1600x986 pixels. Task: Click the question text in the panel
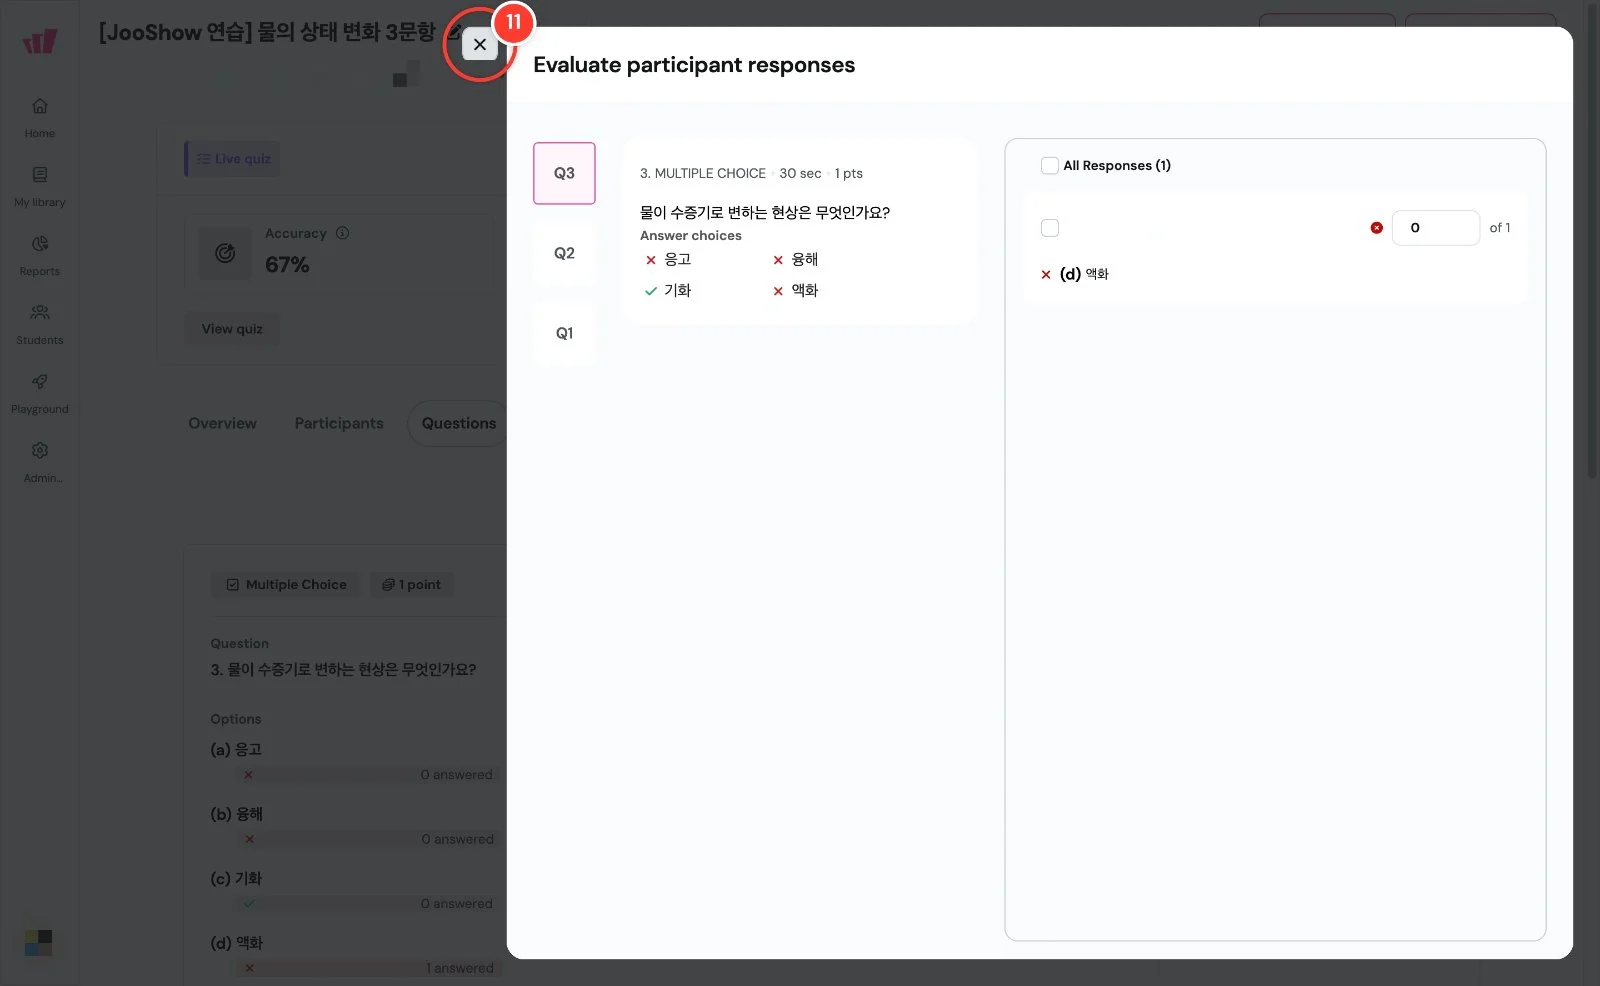(765, 212)
